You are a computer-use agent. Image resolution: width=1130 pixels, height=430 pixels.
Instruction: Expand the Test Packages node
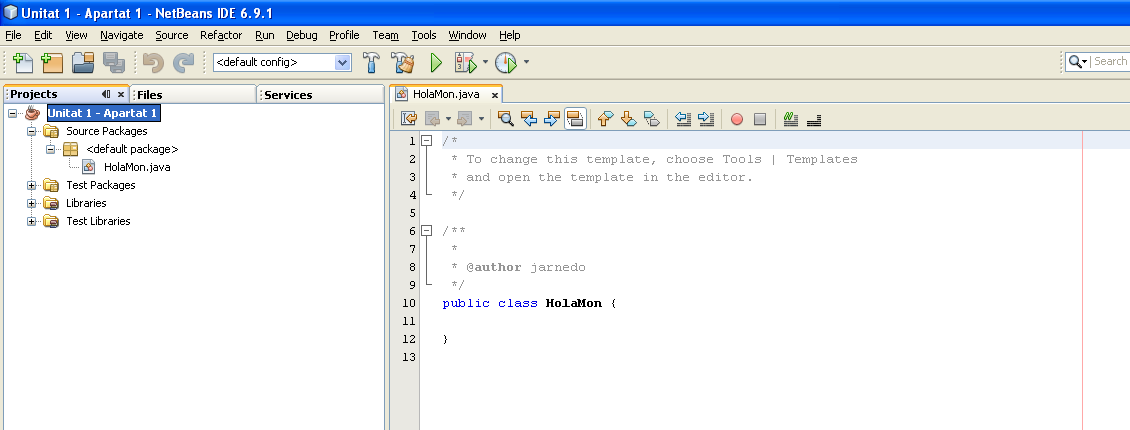(31, 185)
